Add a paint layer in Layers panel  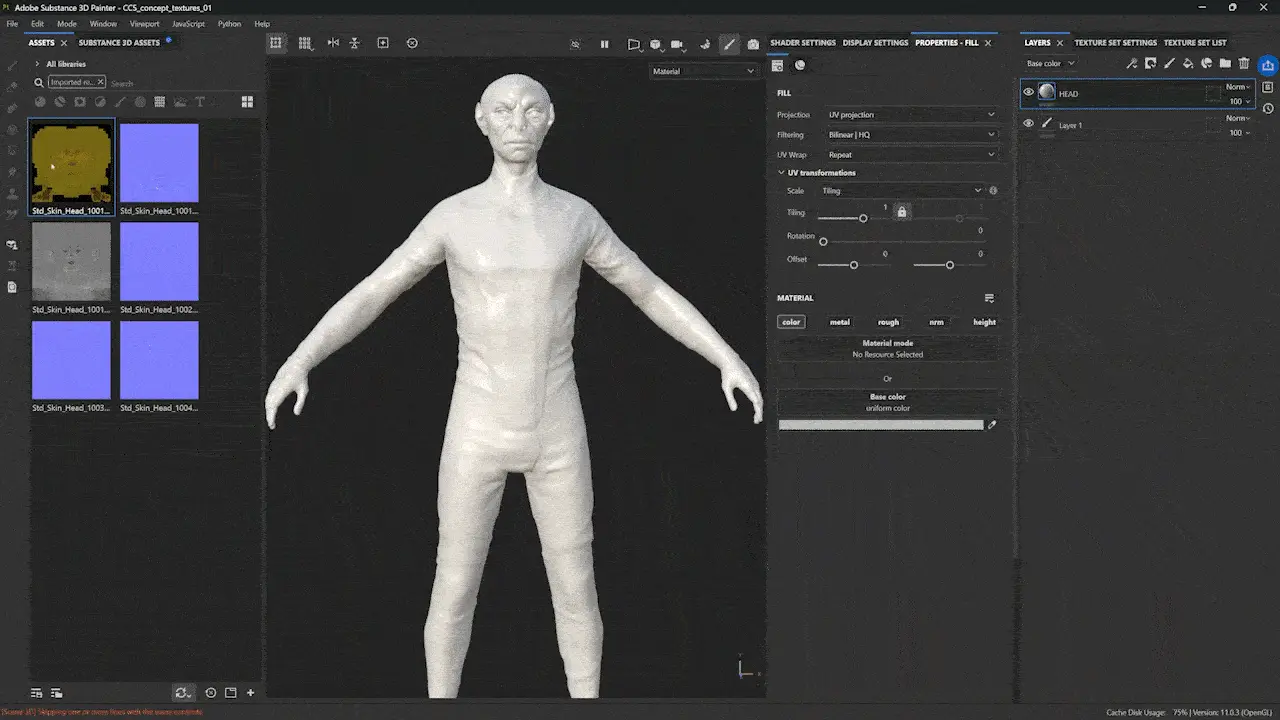click(x=1169, y=63)
